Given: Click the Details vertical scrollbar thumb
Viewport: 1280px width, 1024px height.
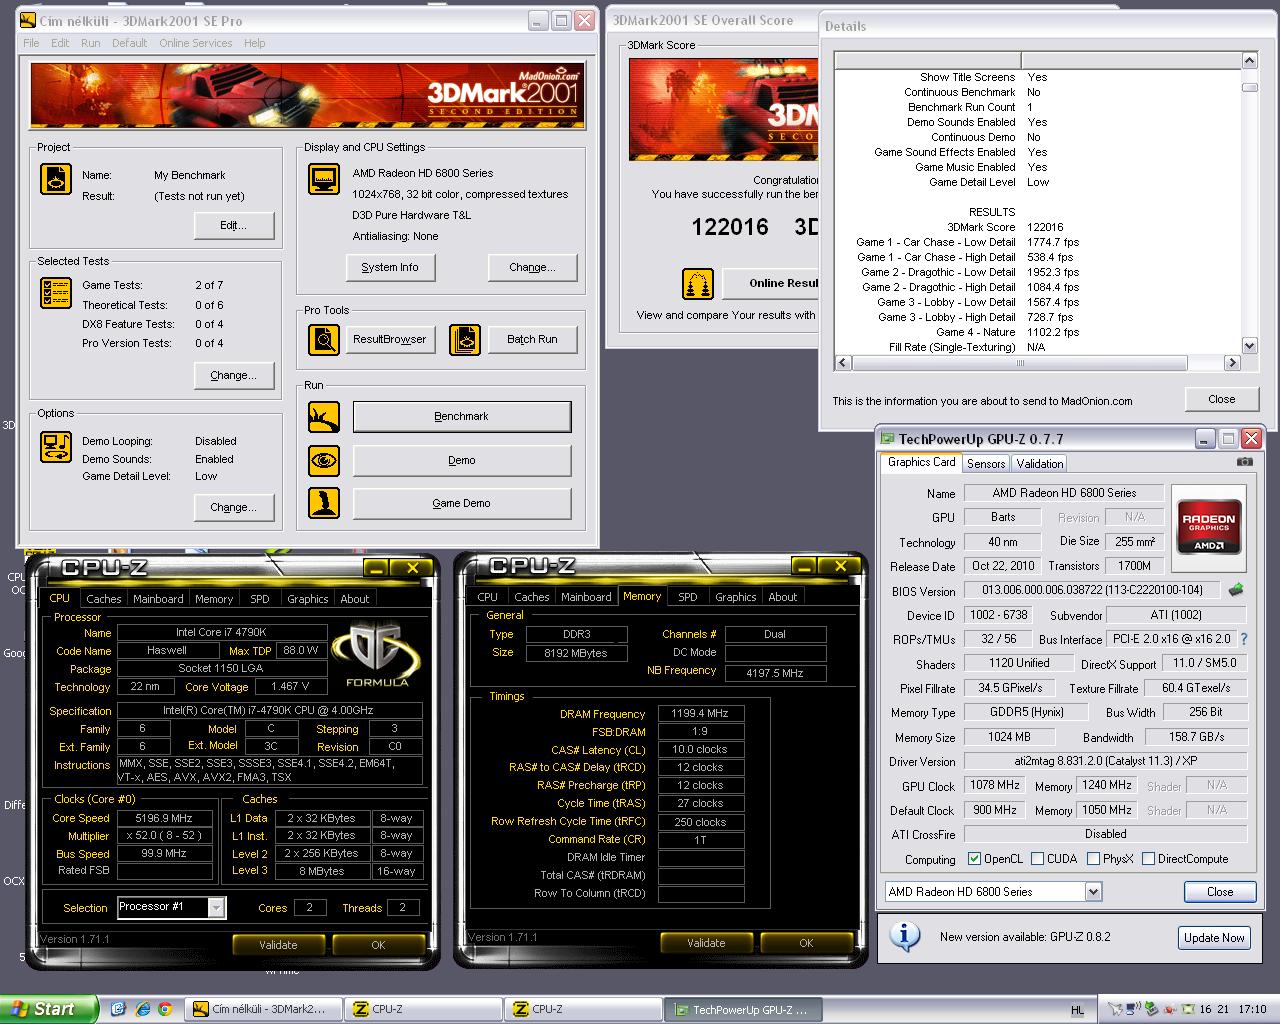Looking at the screenshot, I should pos(1249,87).
